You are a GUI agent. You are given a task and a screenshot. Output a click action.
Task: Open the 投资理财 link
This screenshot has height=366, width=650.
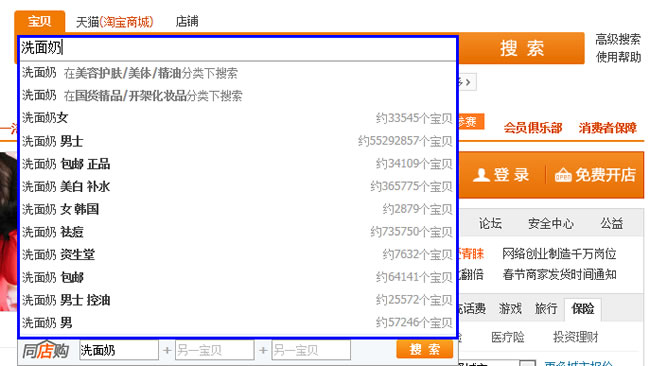click(576, 337)
